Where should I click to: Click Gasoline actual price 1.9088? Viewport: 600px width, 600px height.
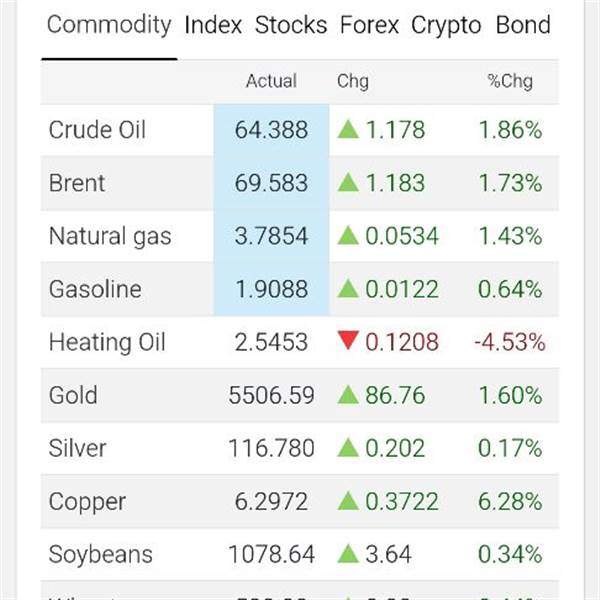coord(271,289)
